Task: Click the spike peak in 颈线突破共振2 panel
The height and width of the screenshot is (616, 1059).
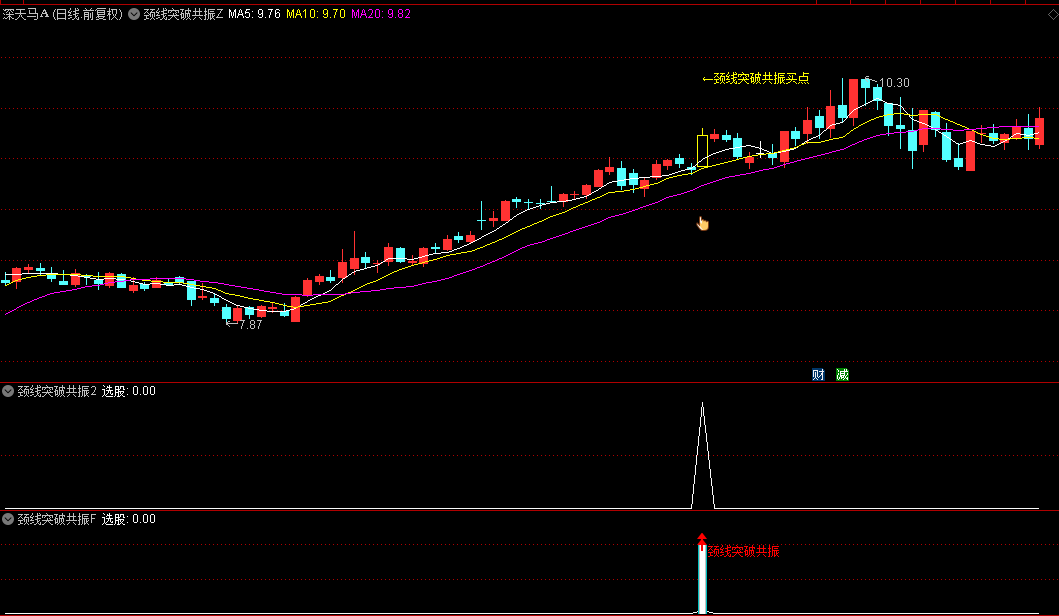Action: click(x=702, y=405)
